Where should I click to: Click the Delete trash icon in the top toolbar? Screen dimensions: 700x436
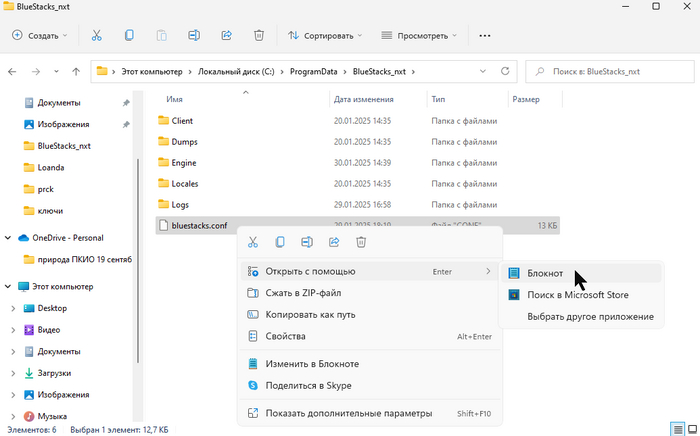click(259, 36)
